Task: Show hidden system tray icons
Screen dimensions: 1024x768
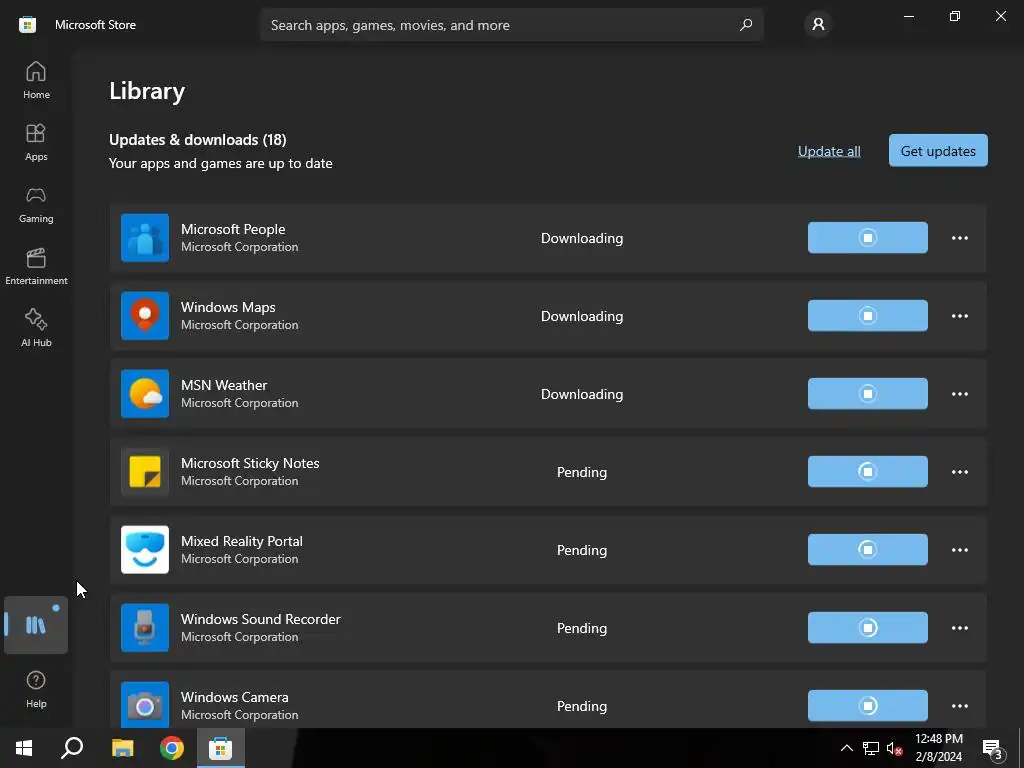Action: click(x=846, y=748)
